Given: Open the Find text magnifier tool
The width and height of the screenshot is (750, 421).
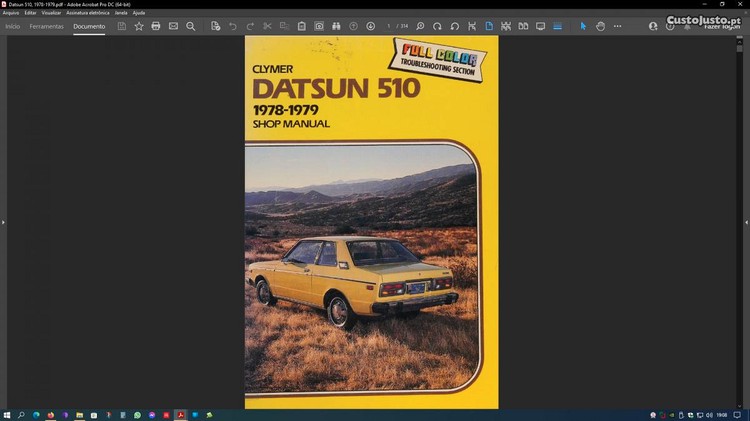Looking at the screenshot, I should click(191, 26).
